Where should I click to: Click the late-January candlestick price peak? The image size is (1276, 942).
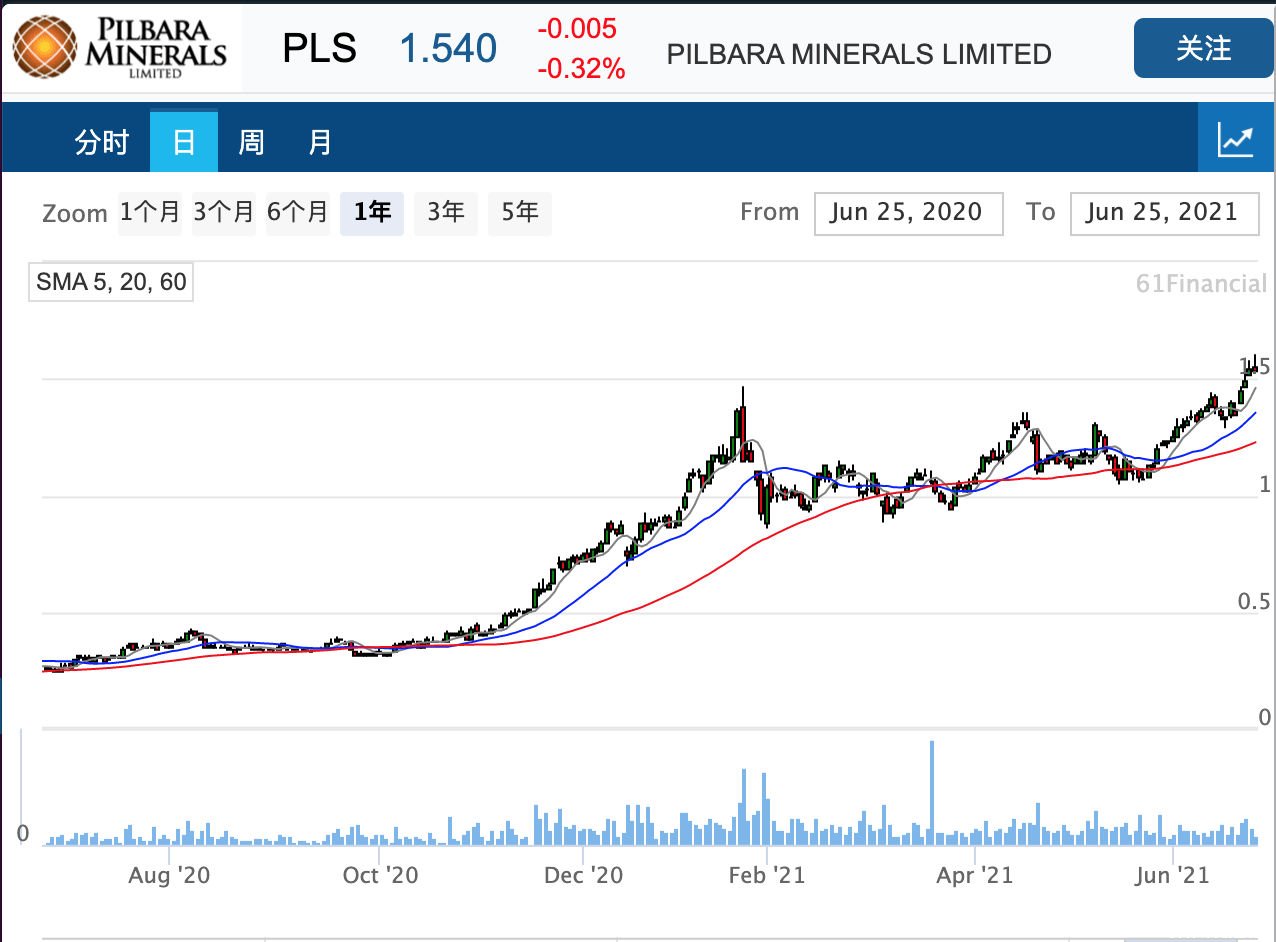tap(742, 425)
